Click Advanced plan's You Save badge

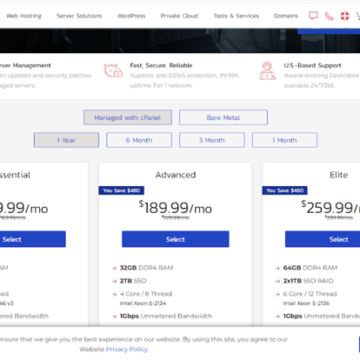121,190
